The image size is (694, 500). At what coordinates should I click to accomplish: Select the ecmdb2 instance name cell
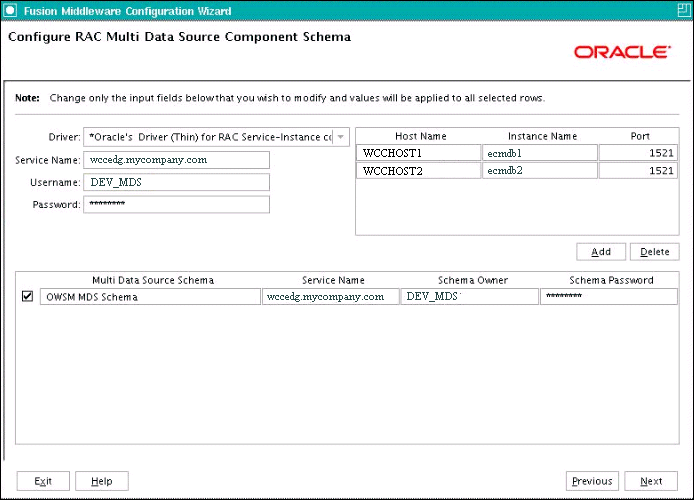click(540, 171)
